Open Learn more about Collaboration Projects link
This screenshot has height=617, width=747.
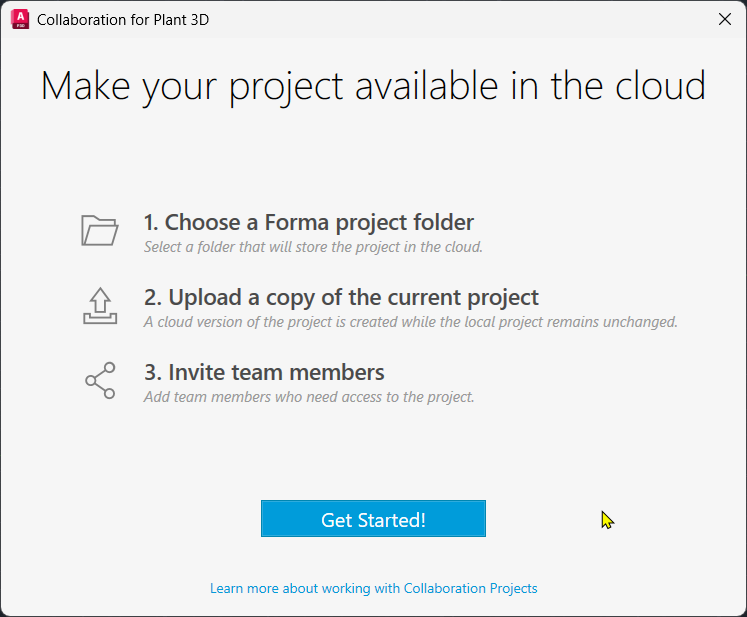[x=374, y=588]
